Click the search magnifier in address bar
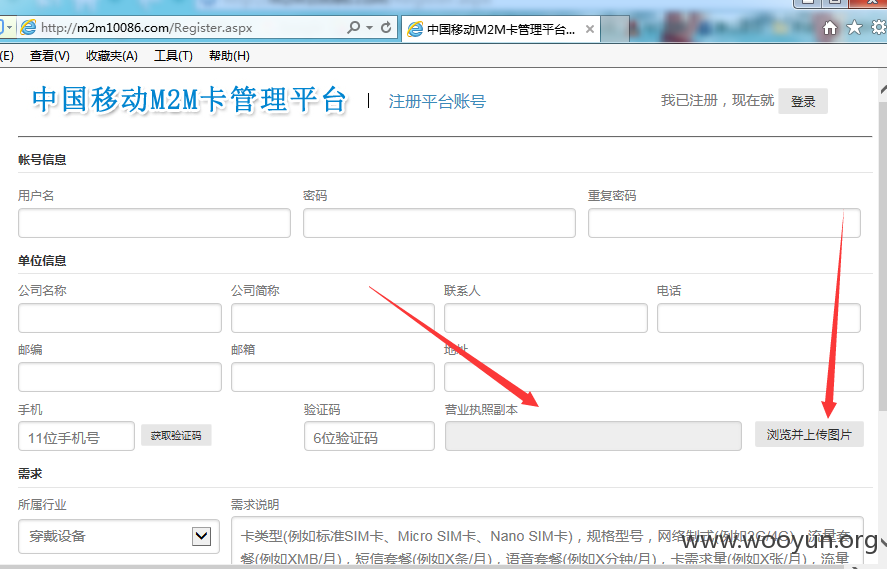The image size is (887, 569). click(354, 27)
